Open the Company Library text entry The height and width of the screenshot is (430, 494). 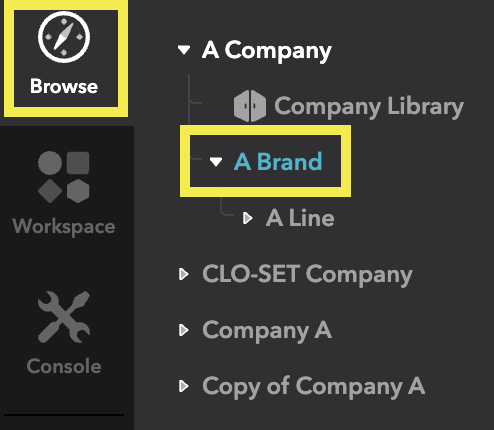click(x=369, y=107)
